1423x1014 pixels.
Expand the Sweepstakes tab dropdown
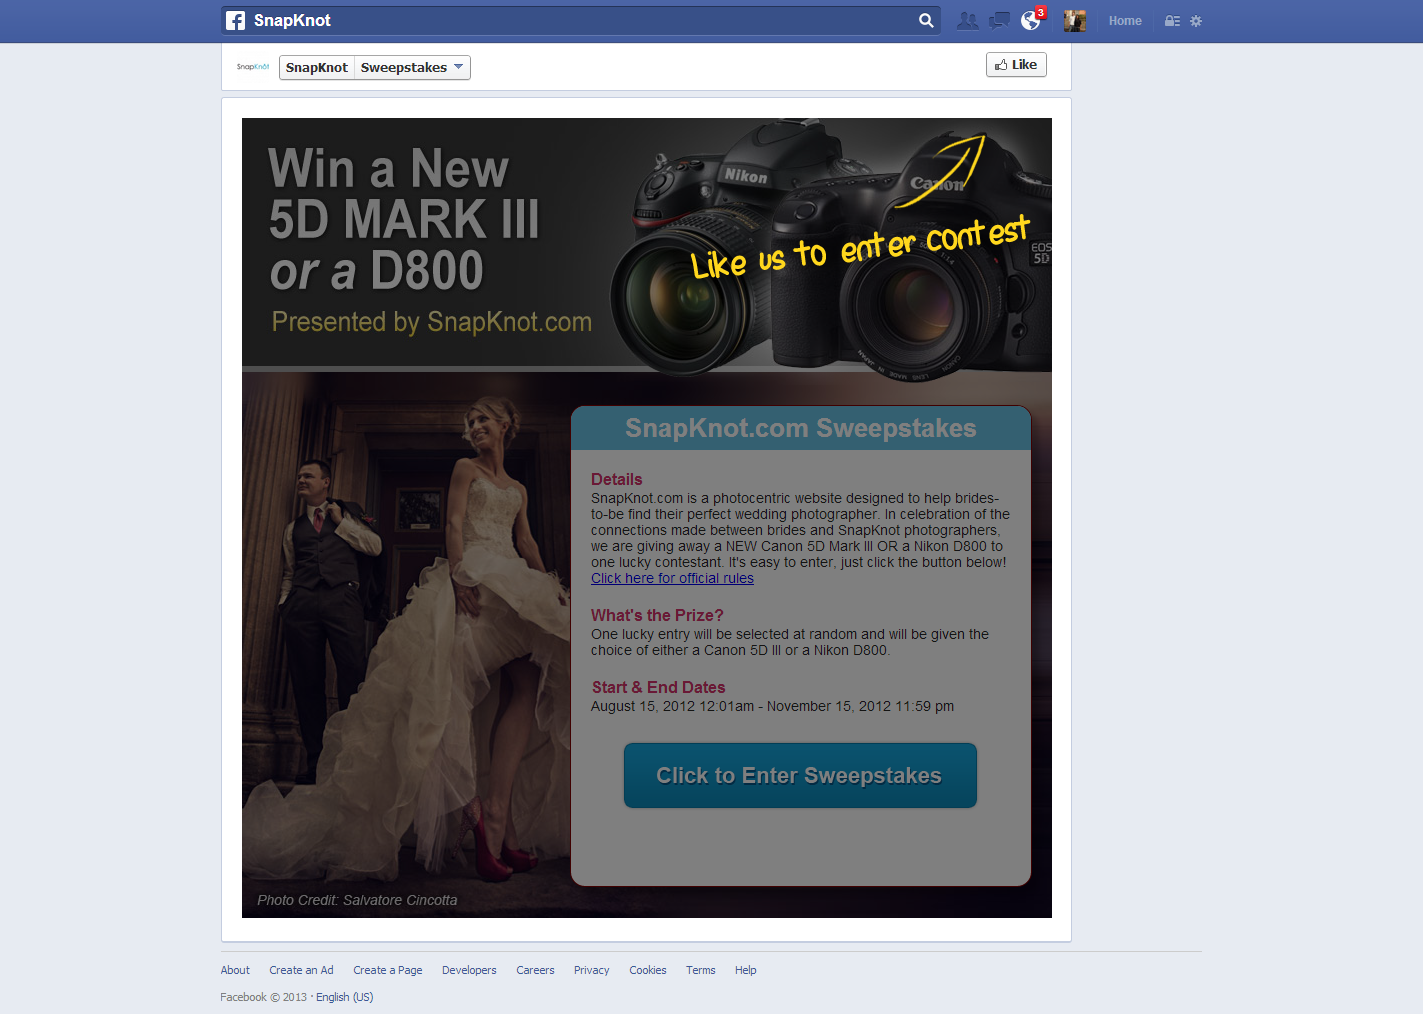click(x=412, y=67)
